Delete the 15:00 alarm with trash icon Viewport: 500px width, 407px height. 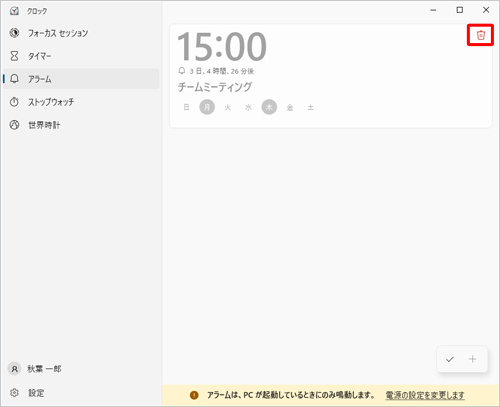pos(480,35)
